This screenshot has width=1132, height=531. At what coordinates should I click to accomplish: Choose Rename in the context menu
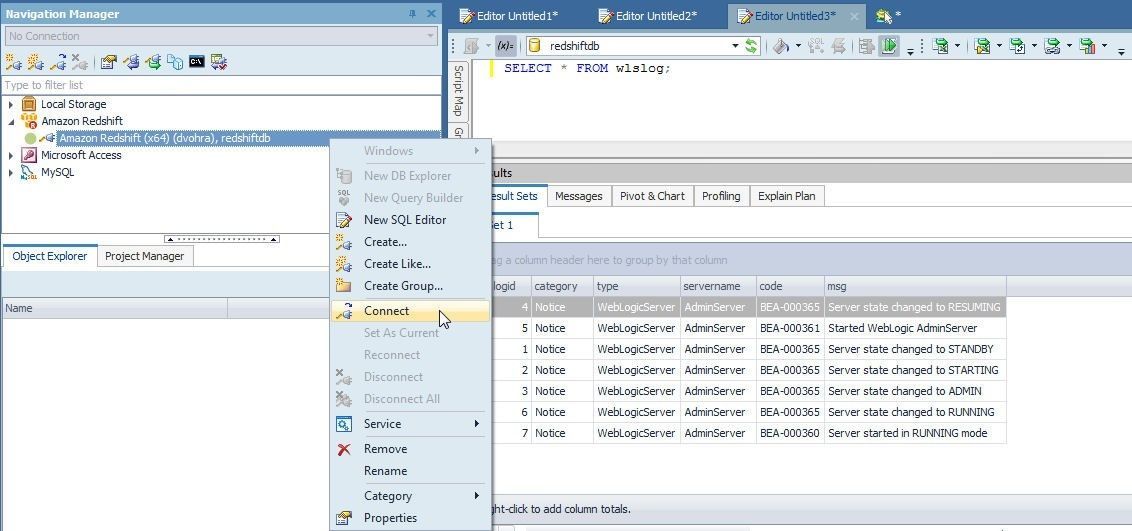pos(410,470)
